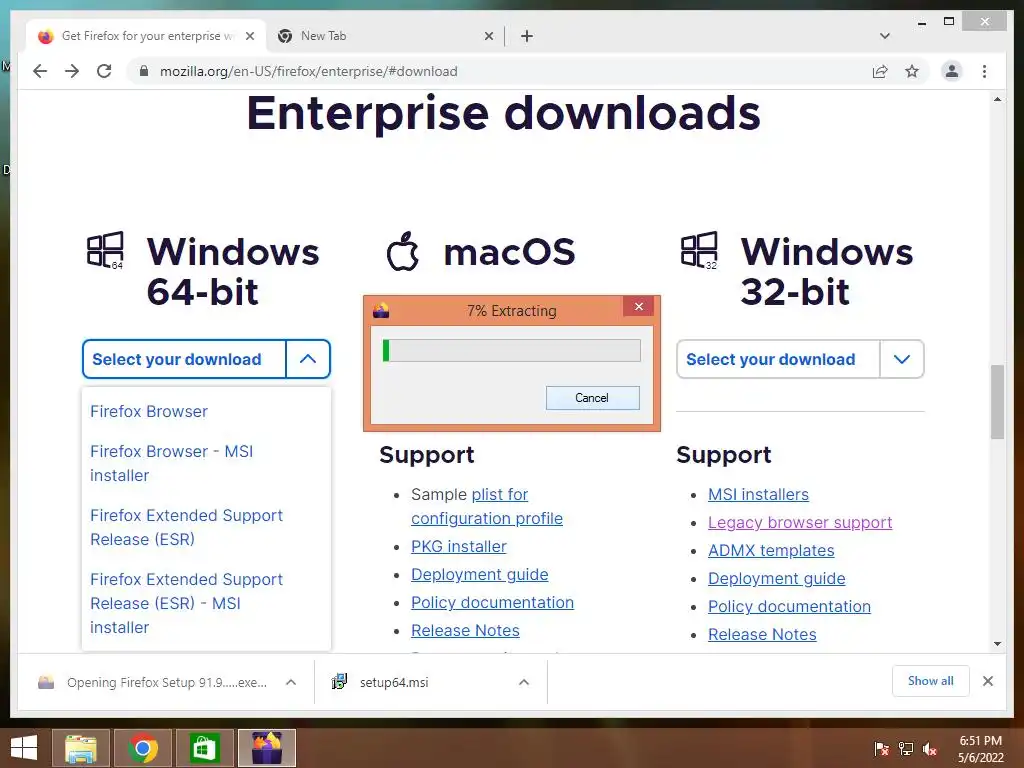The image size is (1024, 768).
Task: Switch to the New Tab tab
Action: (x=385, y=36)
